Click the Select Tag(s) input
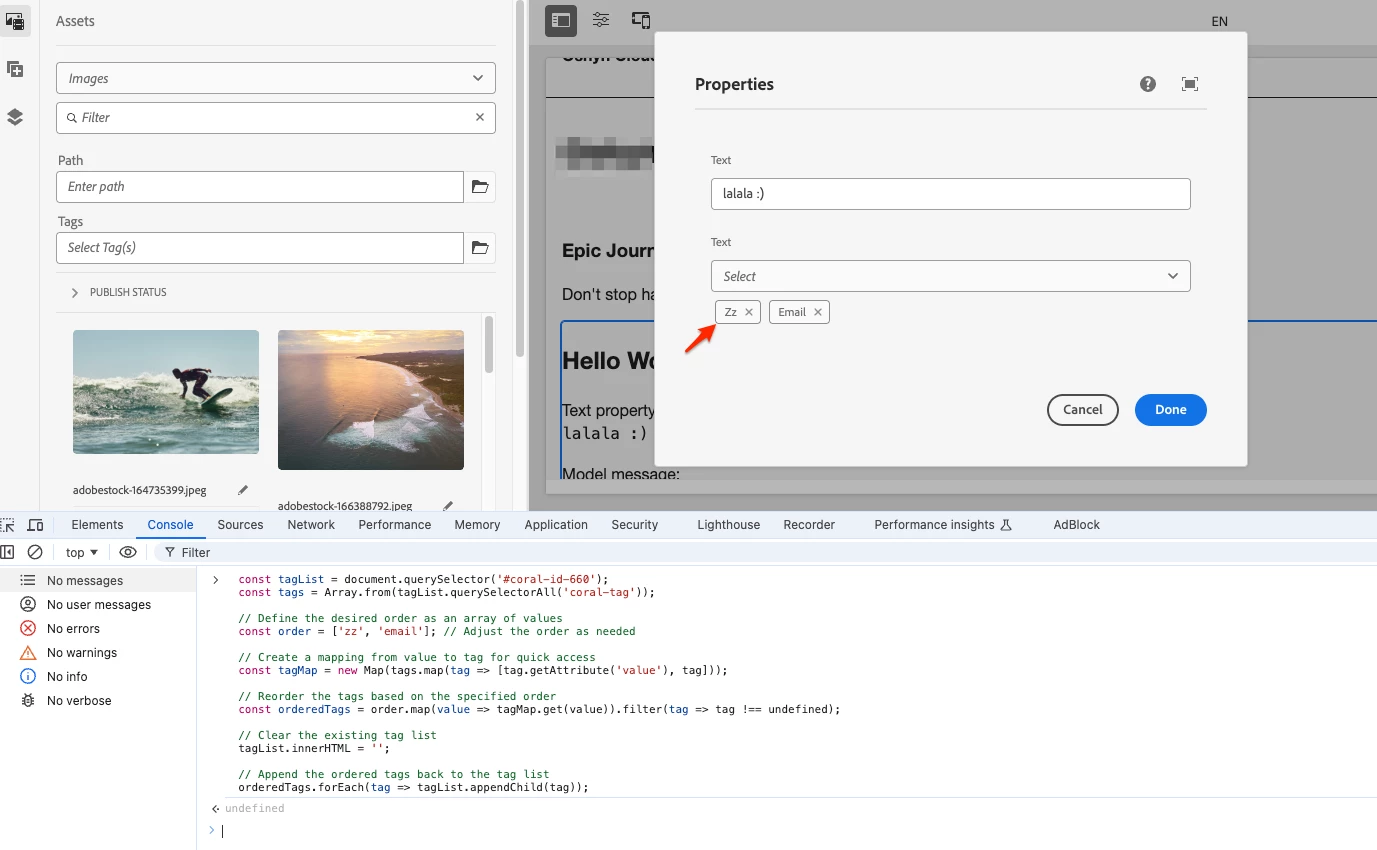The width and height of the screenshot is (1377, 850). 260,248
